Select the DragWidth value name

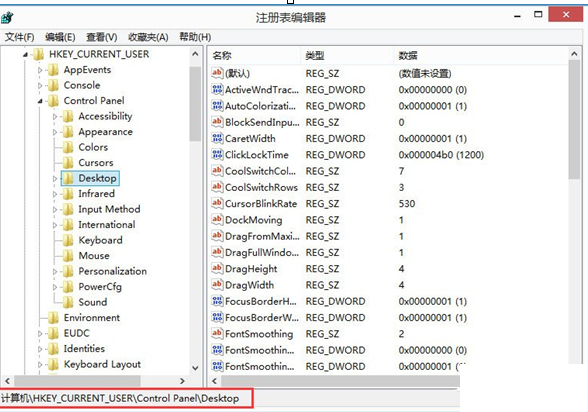click(x=249, y=285)
